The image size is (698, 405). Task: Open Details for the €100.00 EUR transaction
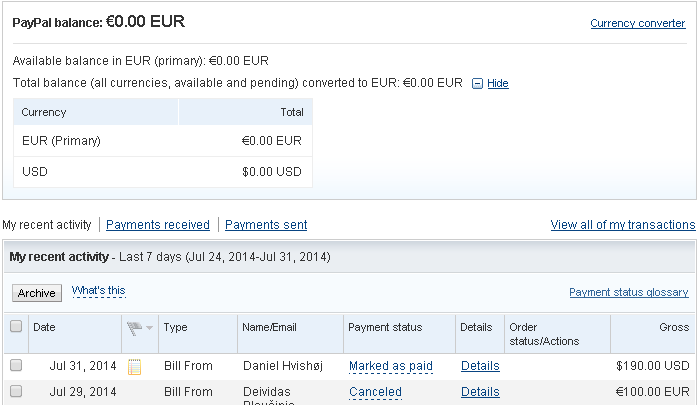480,392
